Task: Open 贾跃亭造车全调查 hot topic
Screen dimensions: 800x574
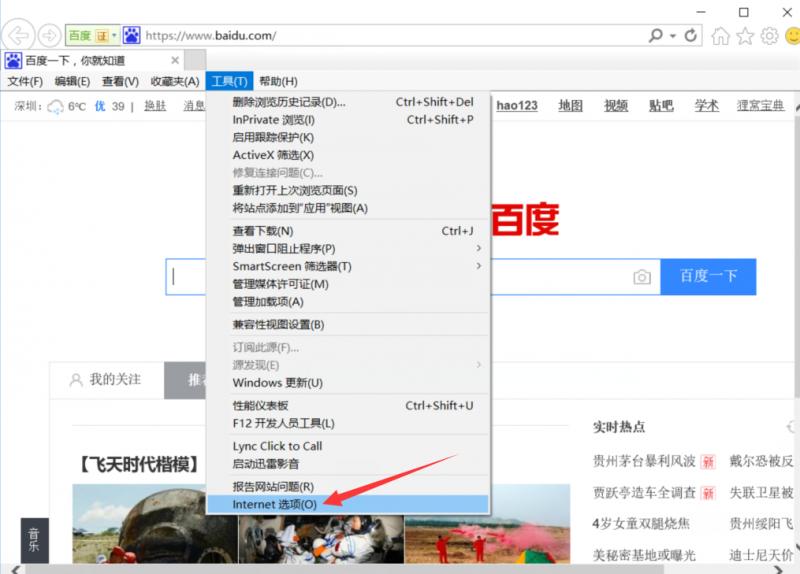Action: [x=644, y=493]
